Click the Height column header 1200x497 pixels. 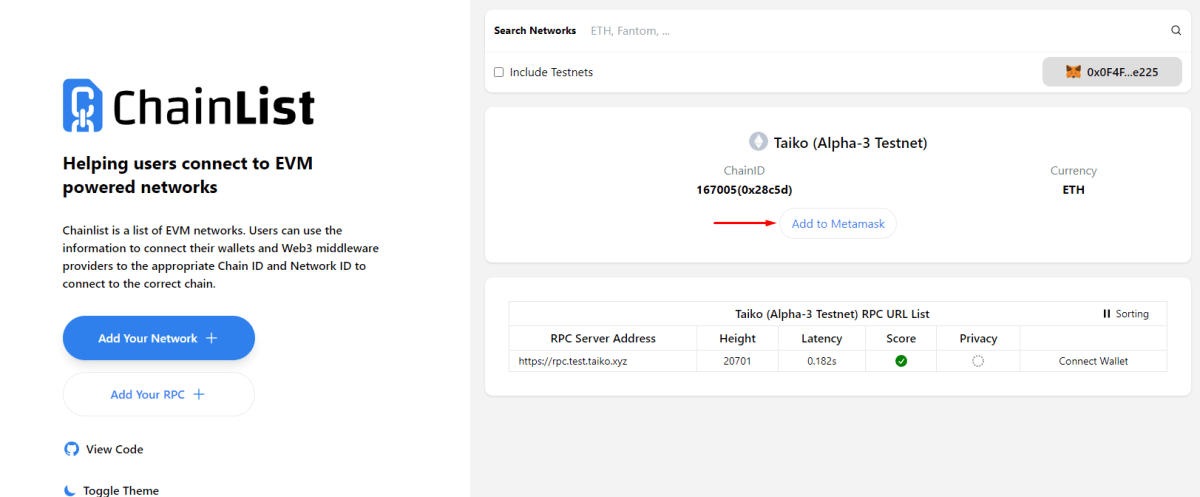click(737, 338)
